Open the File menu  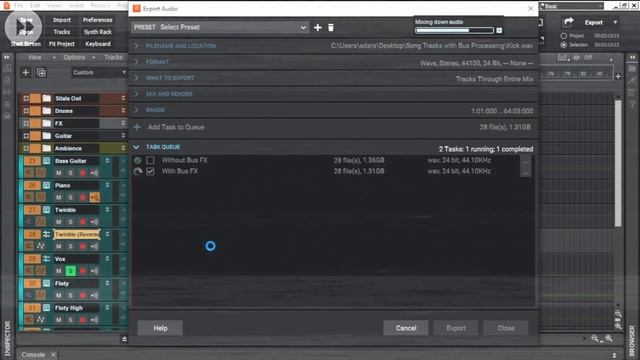pyautogui.click(x=19, y=6)
